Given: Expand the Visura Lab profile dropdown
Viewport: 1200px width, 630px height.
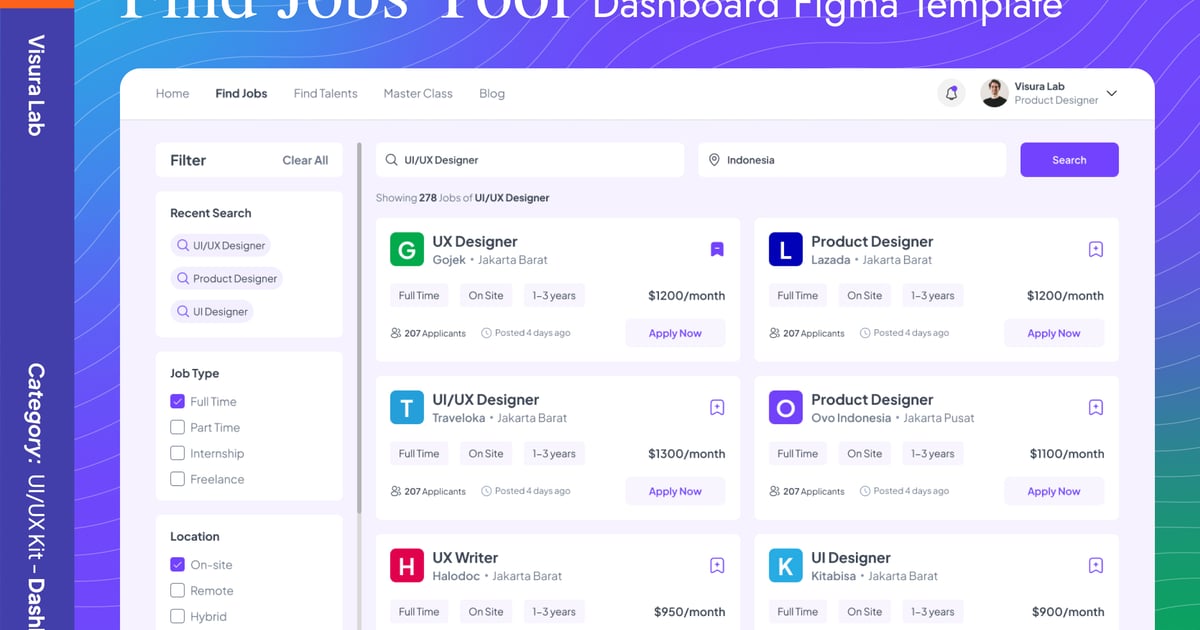Looking at the screenshot, I should pyautogui.click(x=1111, y=94).
